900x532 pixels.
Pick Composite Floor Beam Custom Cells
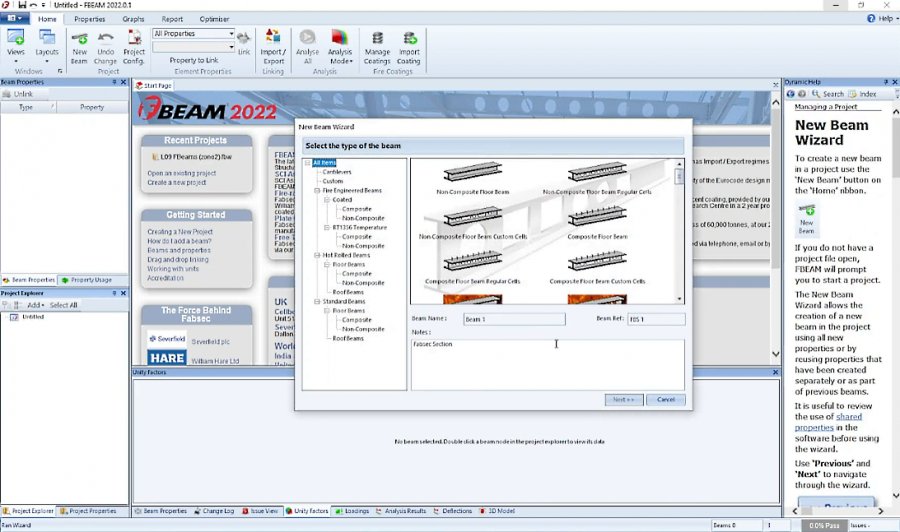click(x=597, y=267)
